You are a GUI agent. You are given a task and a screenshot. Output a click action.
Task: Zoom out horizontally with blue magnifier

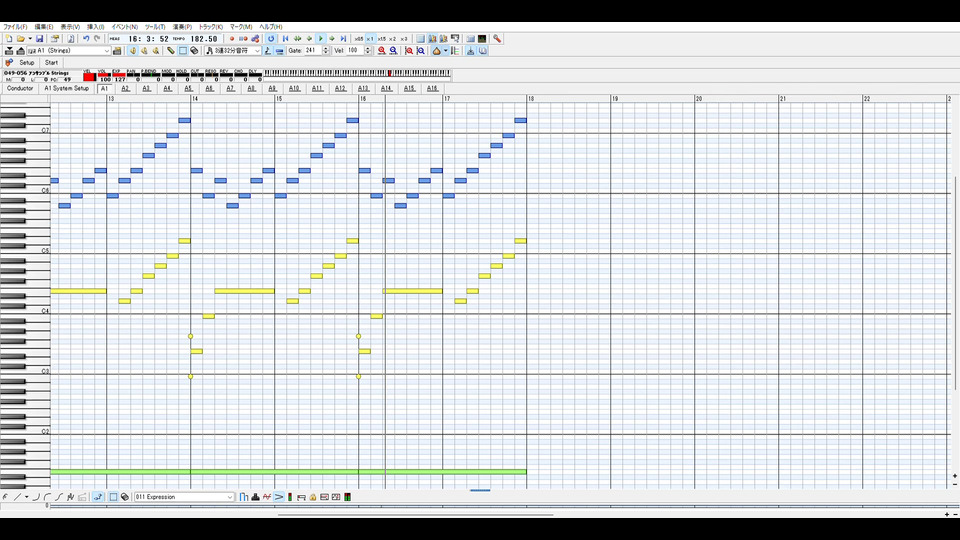click(x=393, y=51)
